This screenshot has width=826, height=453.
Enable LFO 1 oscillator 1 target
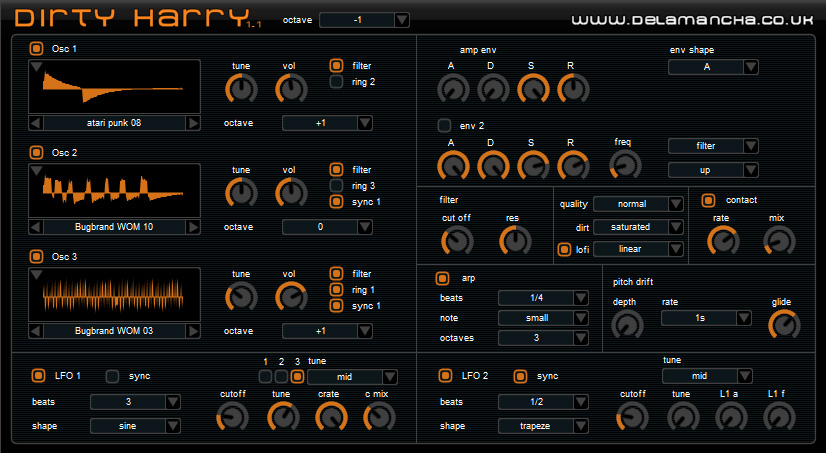[266, 376]
